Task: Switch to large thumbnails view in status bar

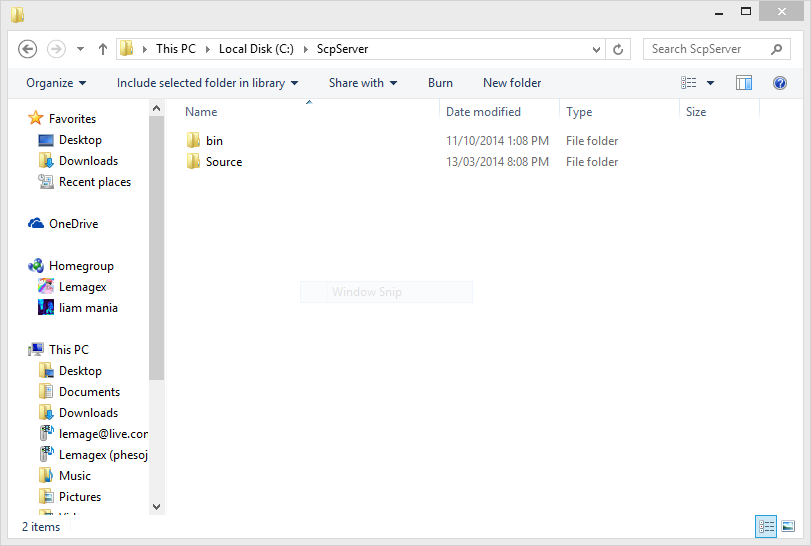Action: [x=788, y=527]
